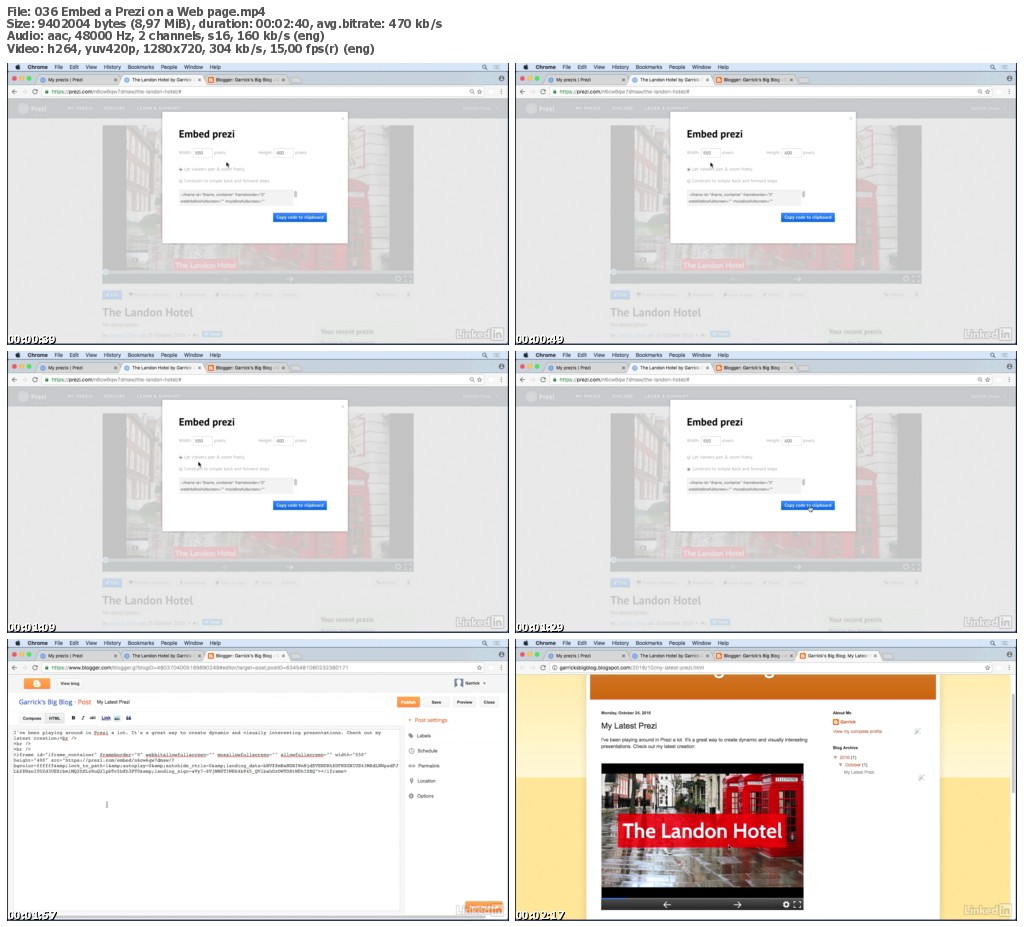The height and width of the screenshot is (927, 1024).
Task: Open Schedule in Blogger post settings
Action: point(423,751)
